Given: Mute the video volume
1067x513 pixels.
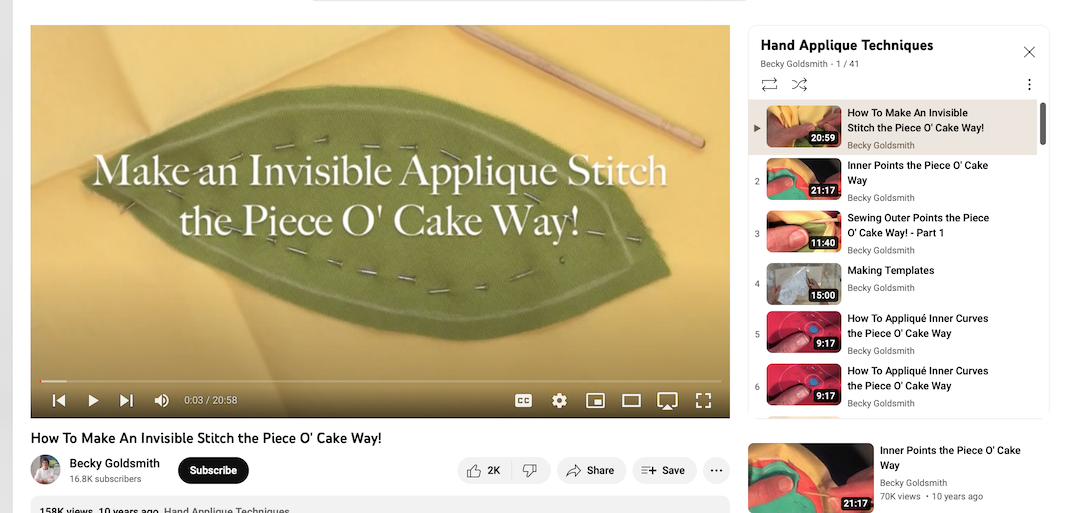Looking at the screenshot, I should click(161, 401).
